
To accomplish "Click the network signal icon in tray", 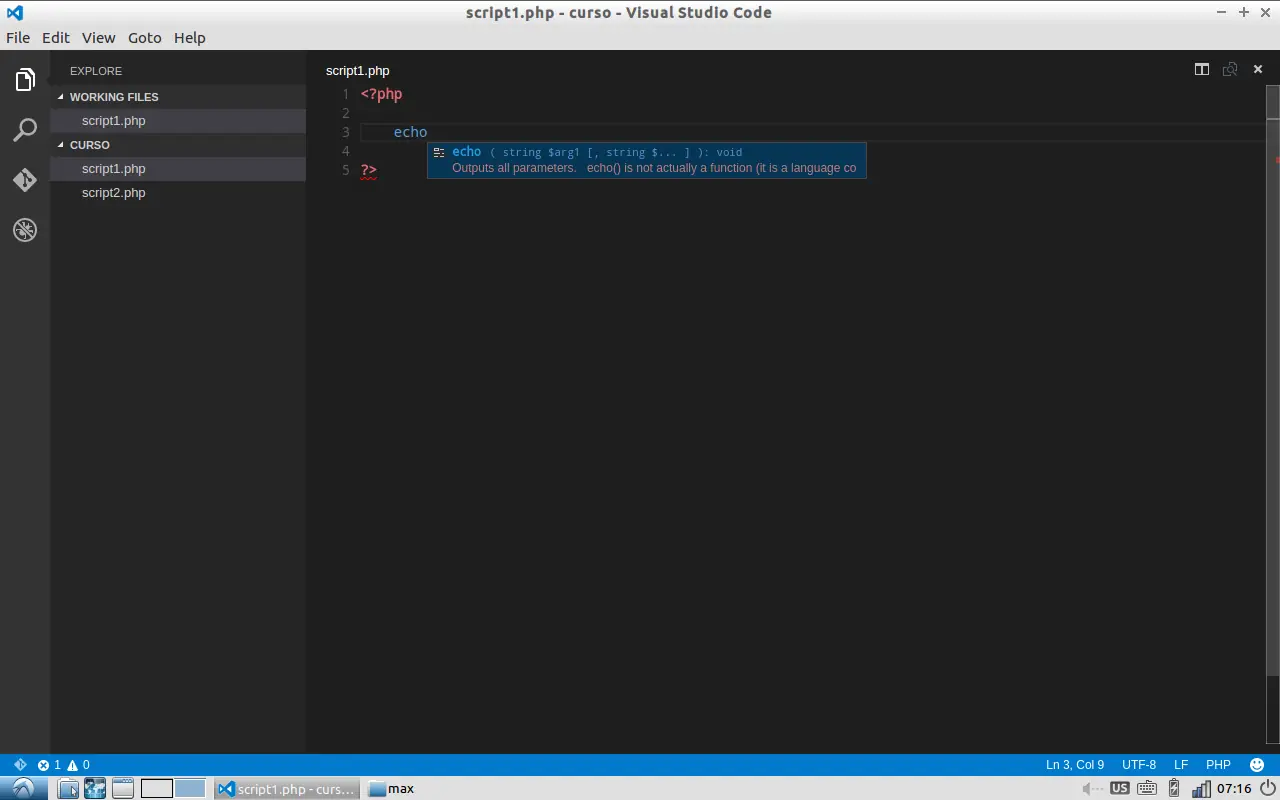I will pos(1201,788).
